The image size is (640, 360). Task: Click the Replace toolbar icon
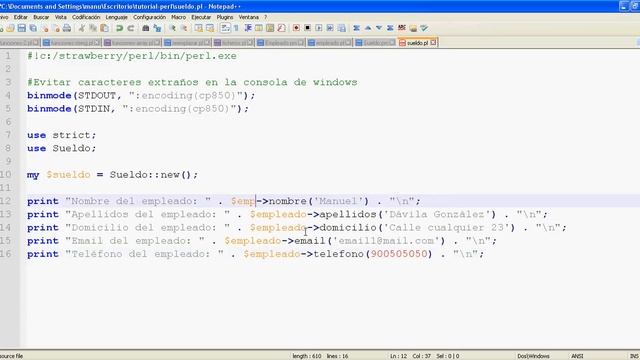[x=157, y=28]
